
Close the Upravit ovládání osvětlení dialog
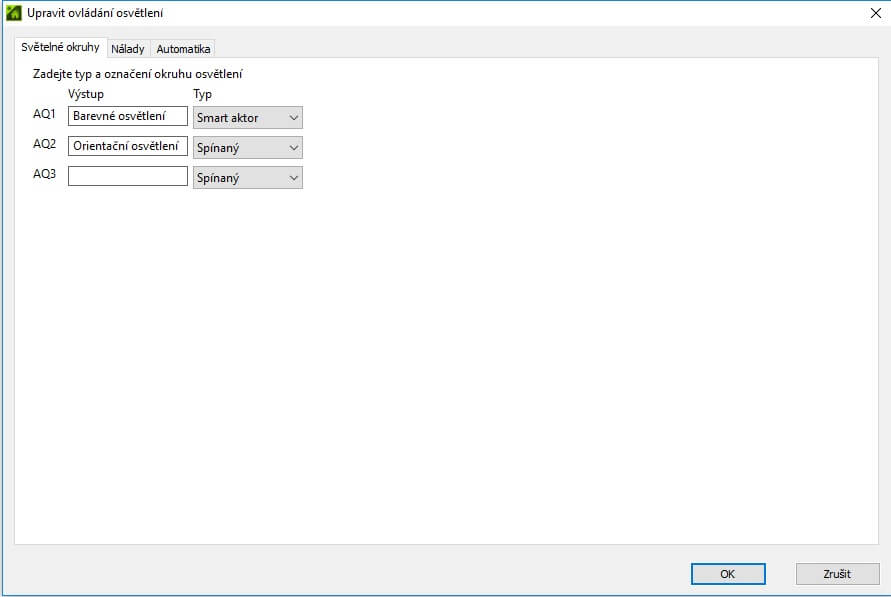[875, 13]
